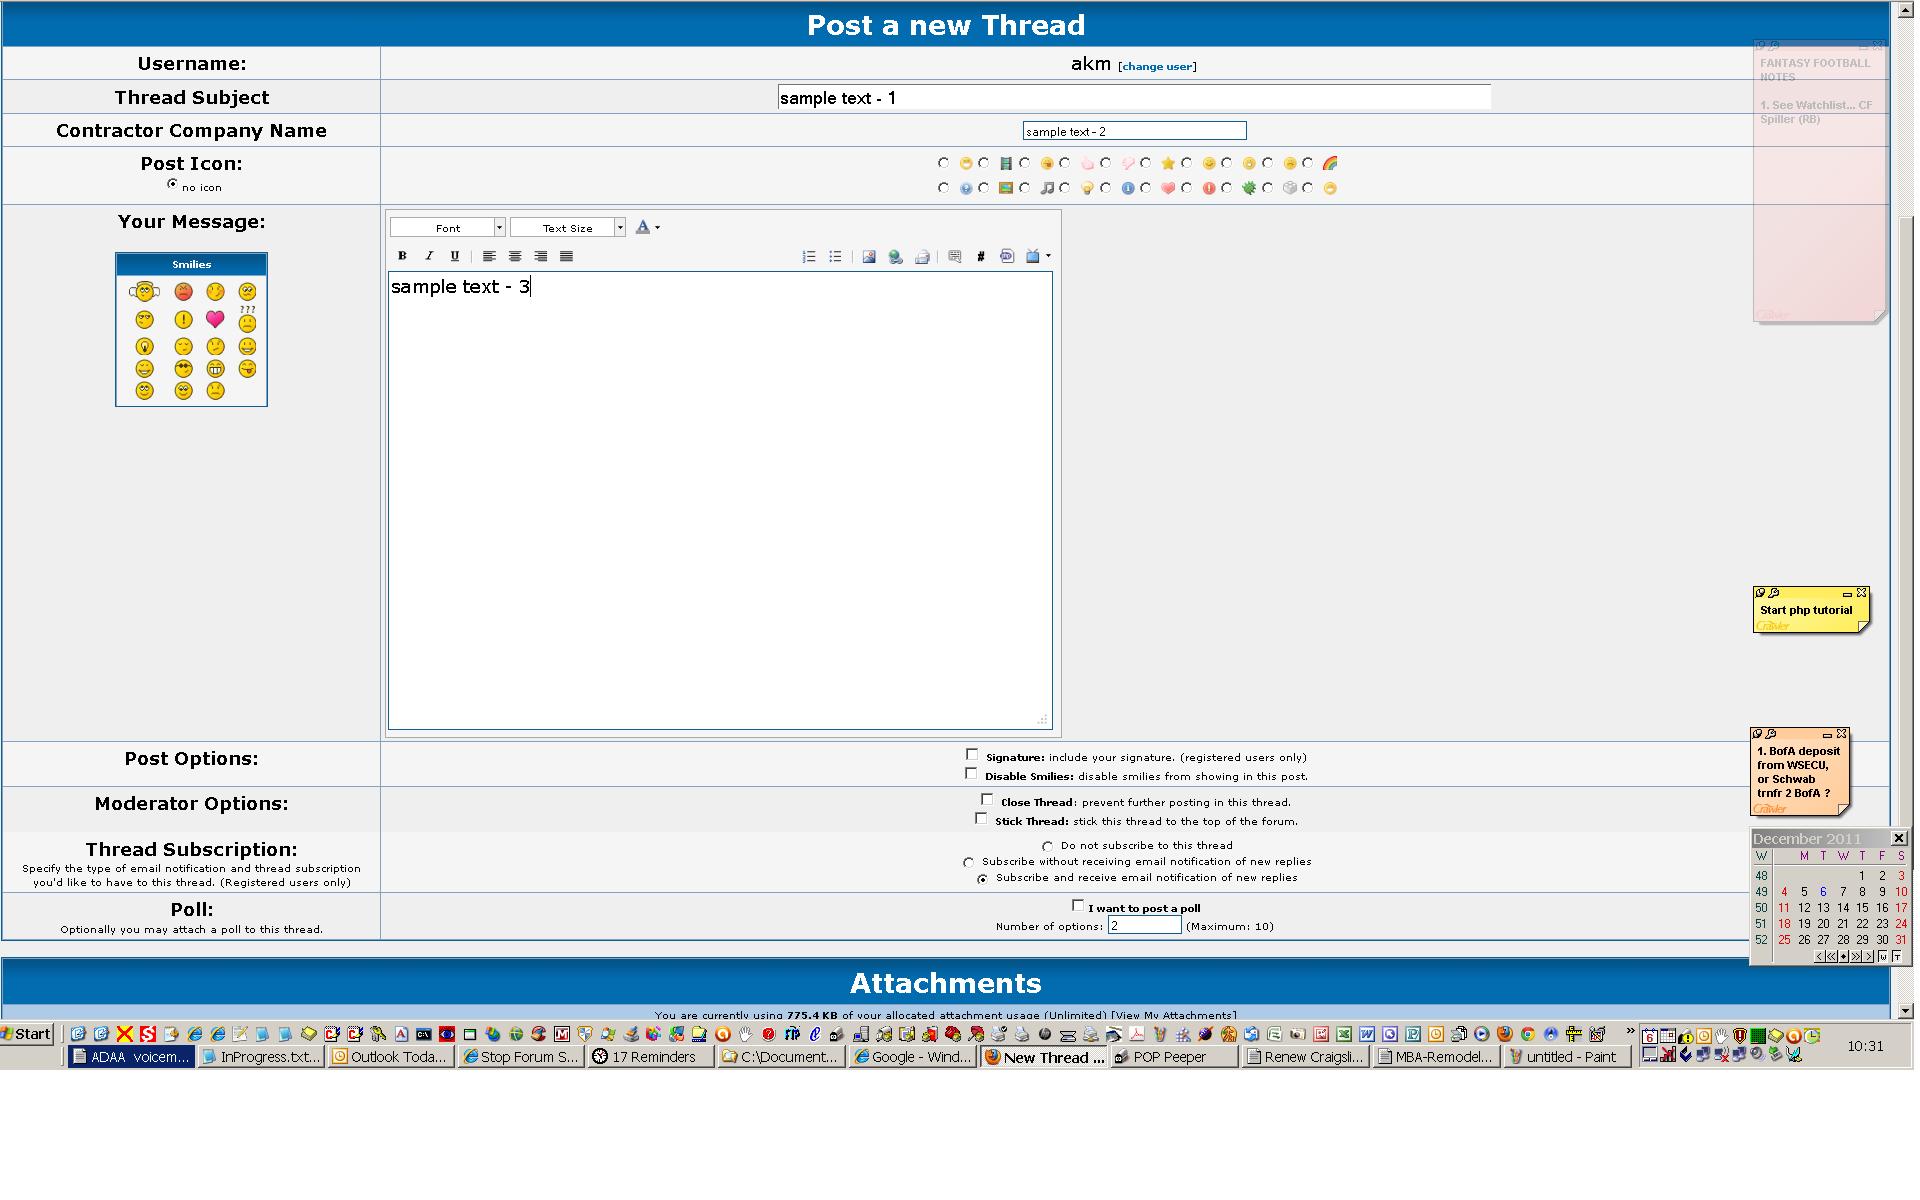
Task: Insert a numbered list
Action: 809,257
